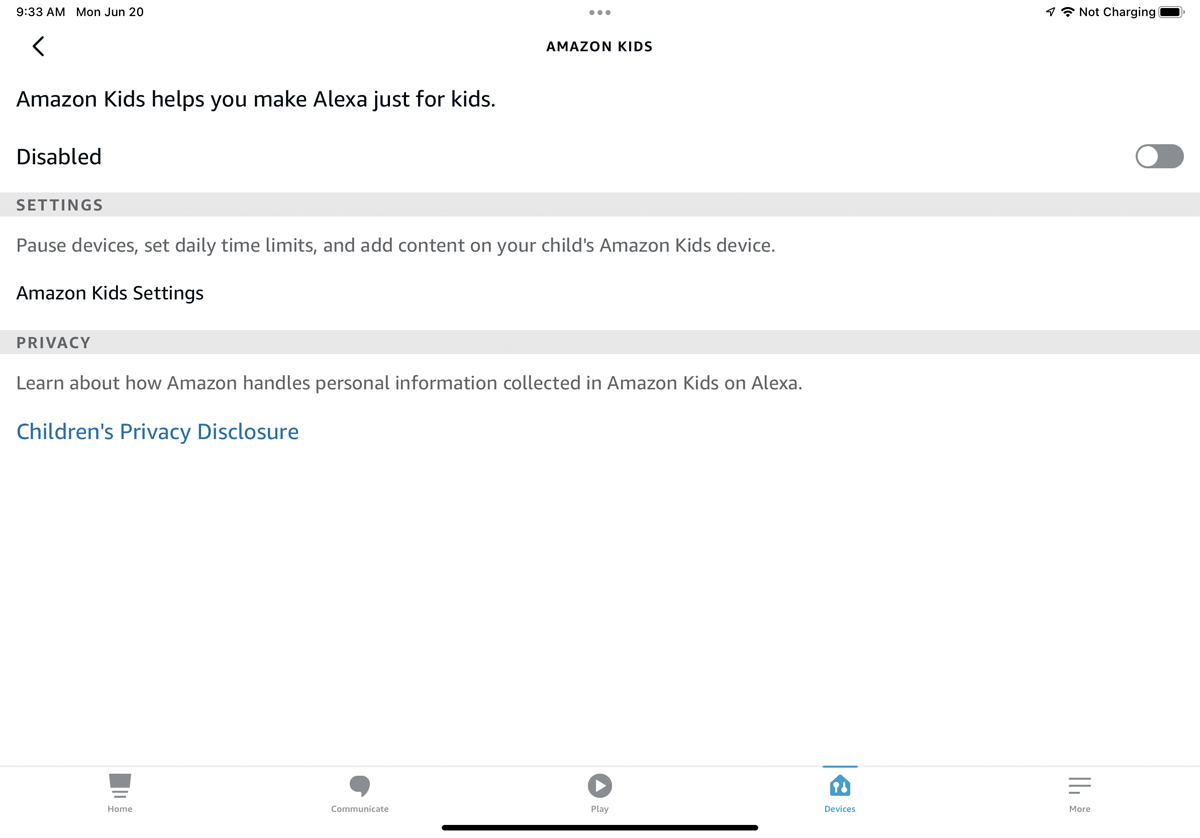Viewport: 1200px width, 838px height.
Task: Tap the Play icon in bottom bar
Action: (x=599, y=785)
